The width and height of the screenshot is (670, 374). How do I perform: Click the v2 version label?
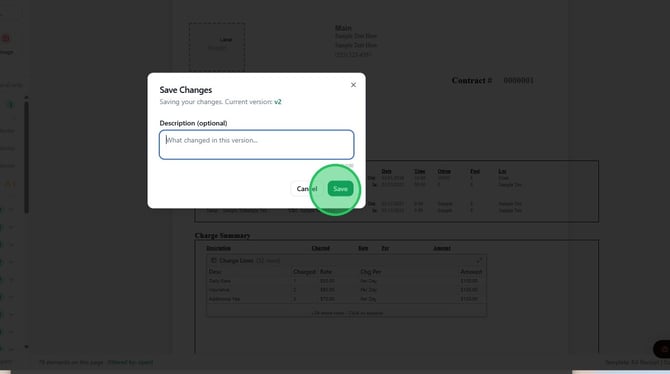[278, 102]
